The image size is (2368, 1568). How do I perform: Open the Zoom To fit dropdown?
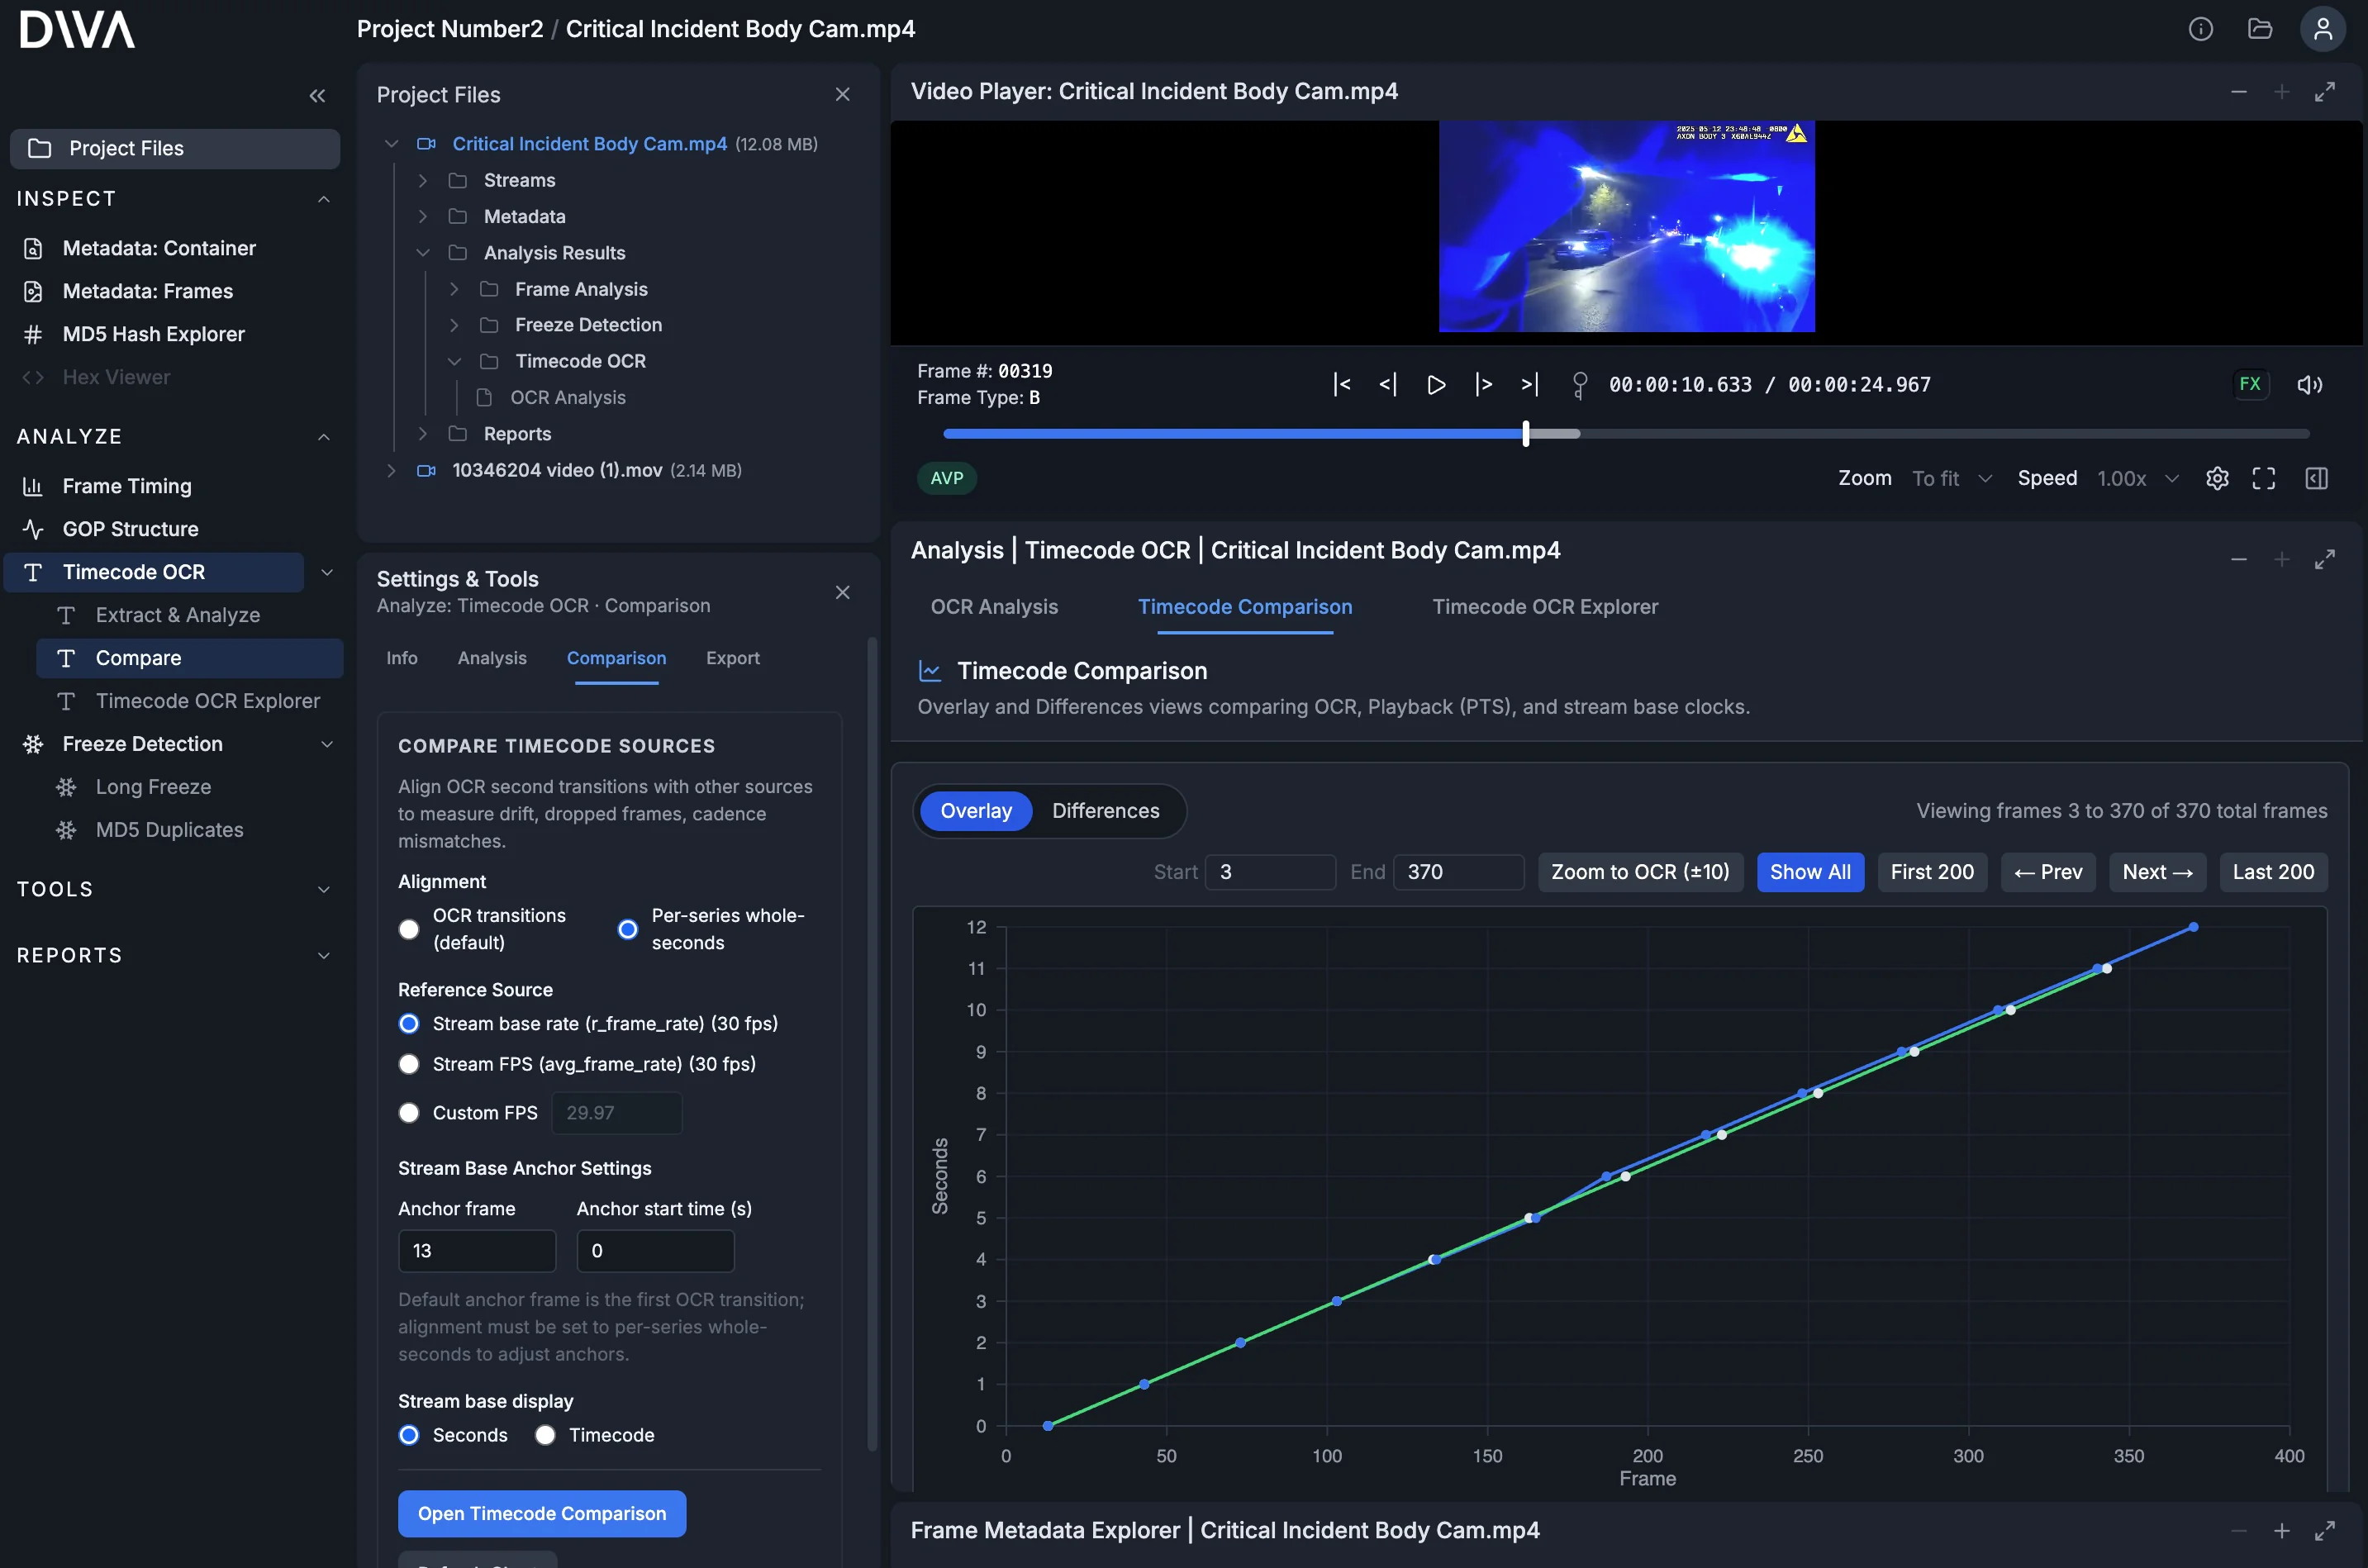coord(1951,478)
